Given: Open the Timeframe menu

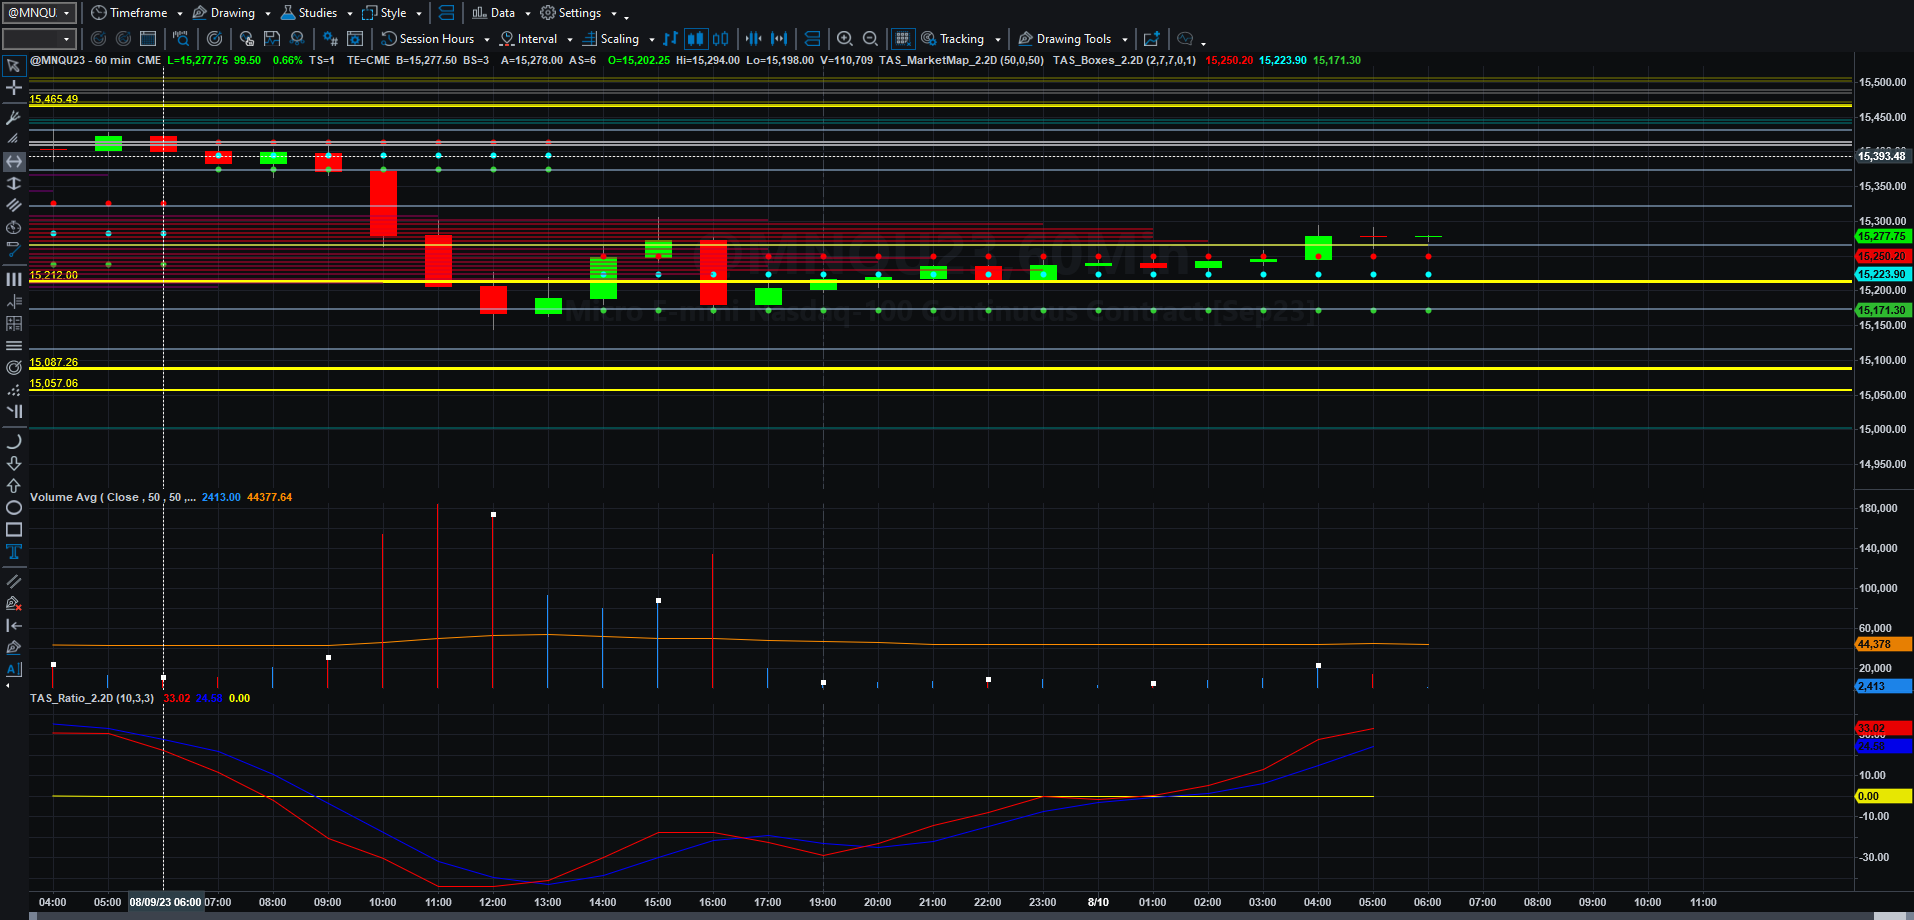Looking at the screenshot, I should [x=137, y=13].
